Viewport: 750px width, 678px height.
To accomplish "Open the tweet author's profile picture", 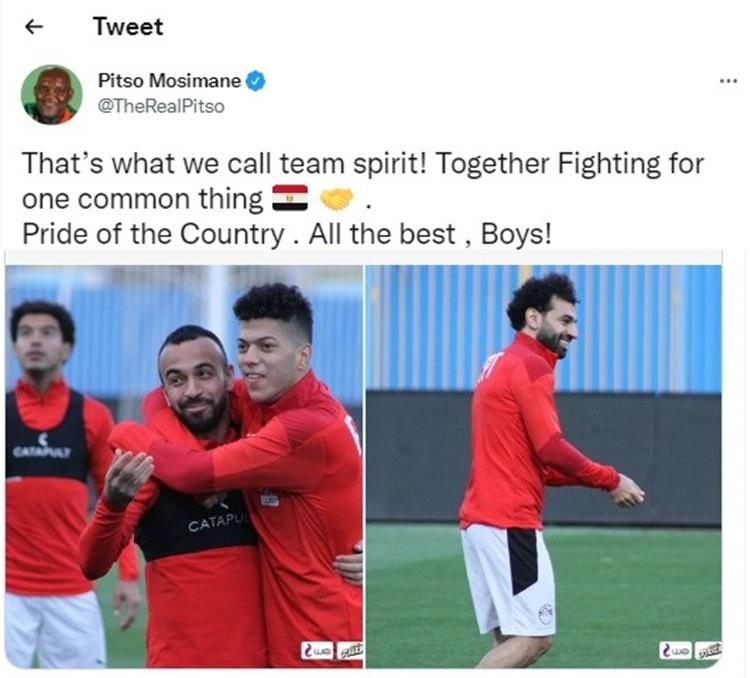I will click(x=52, y=94).
